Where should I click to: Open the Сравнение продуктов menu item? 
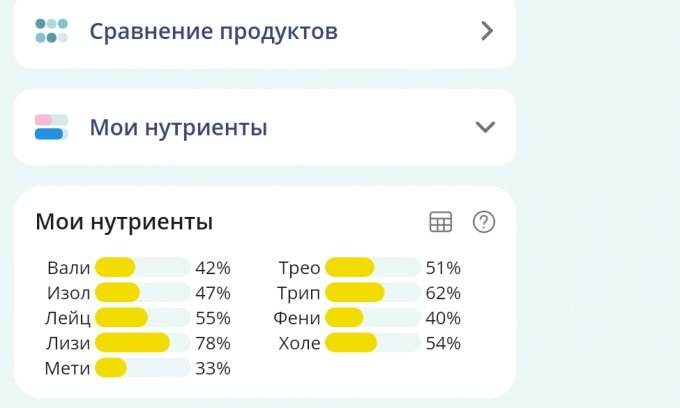pyautogui.click(x=213, y=31)
